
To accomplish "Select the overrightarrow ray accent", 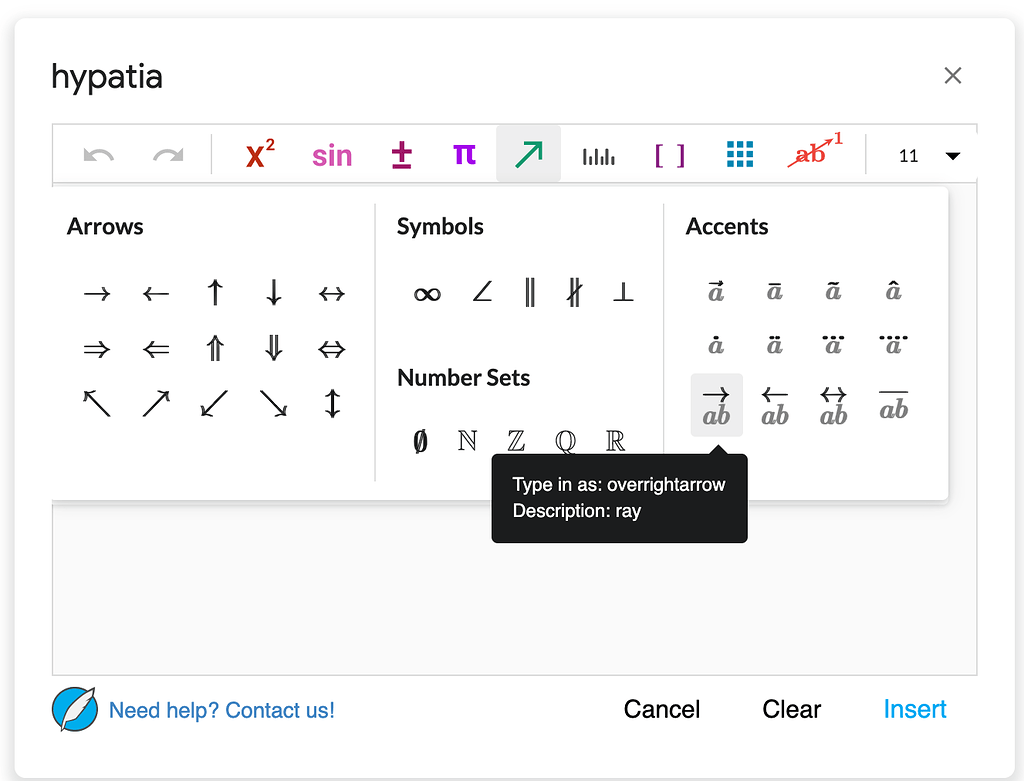I will 716,403.
